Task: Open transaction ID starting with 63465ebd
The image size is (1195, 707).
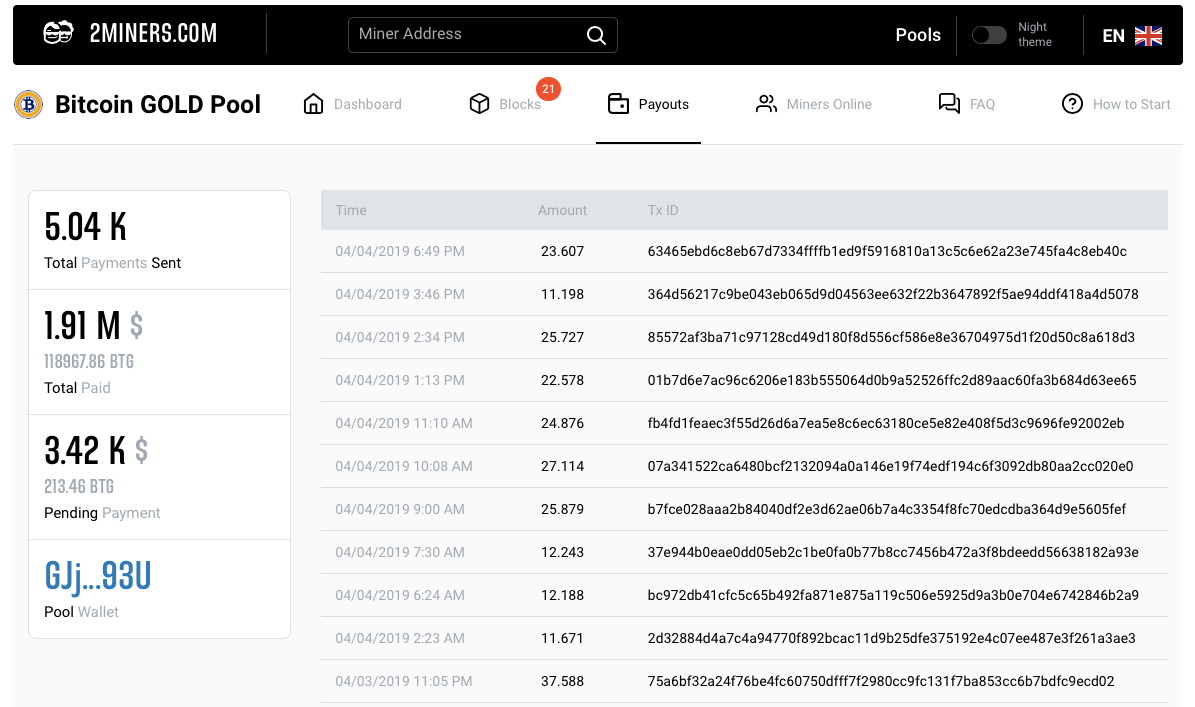Action: point(887,251)
